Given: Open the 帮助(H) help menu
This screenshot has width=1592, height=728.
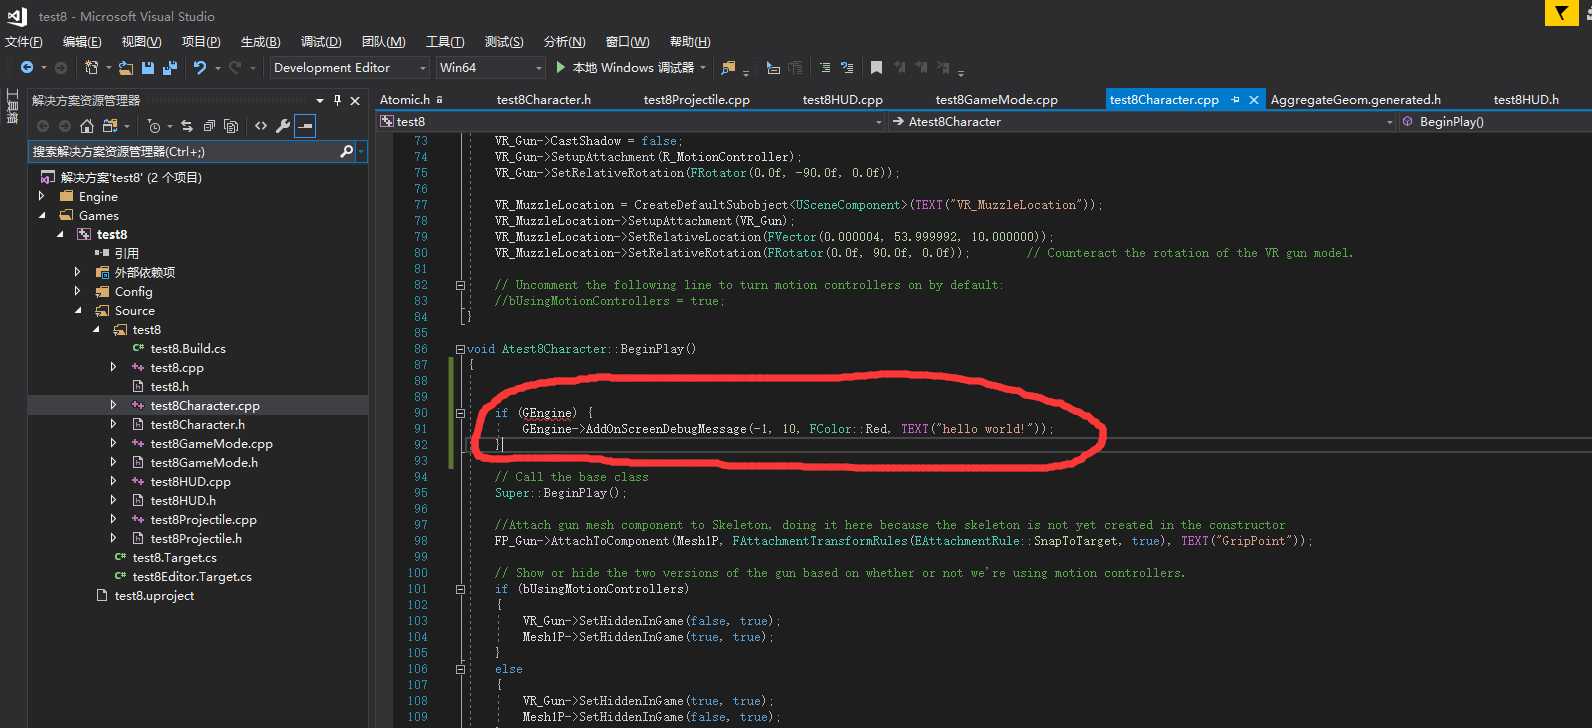Looking at the screenshot, I should click(x=690, y=41).
